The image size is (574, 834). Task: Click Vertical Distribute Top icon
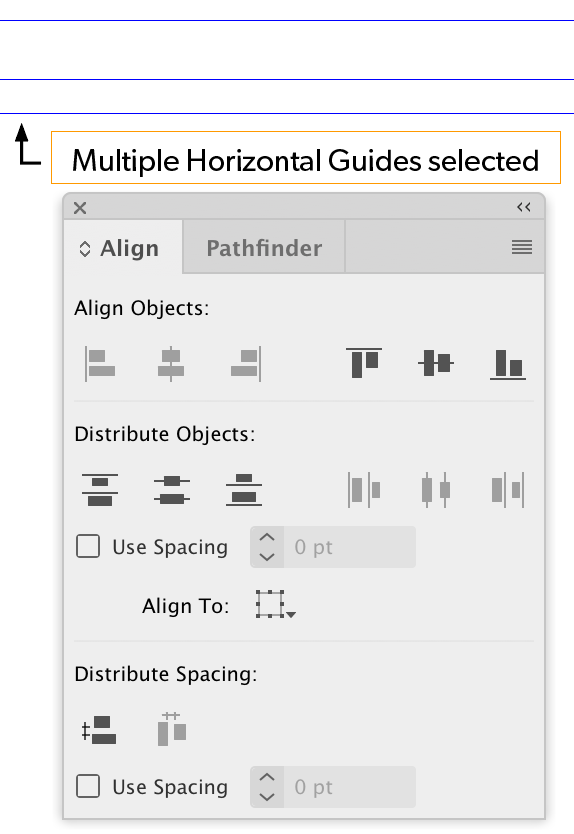pos(100,490)
